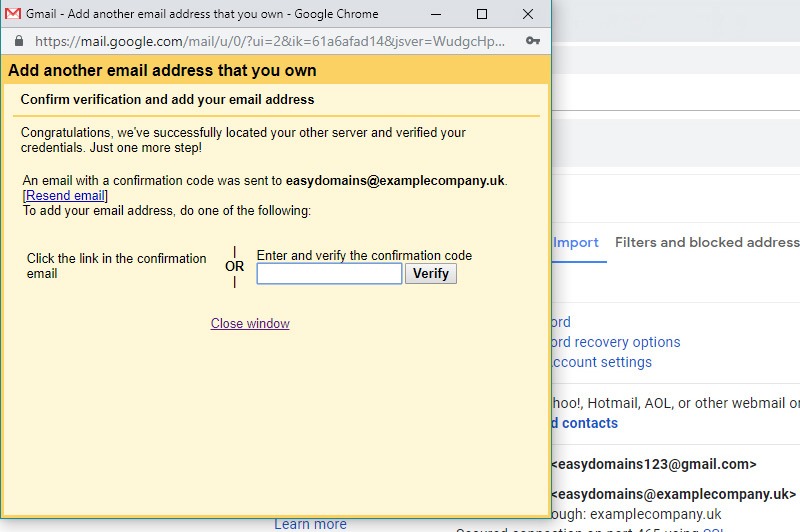Focus the confirmation code input field
The image size is (800, 532).
(x=329, y=274)
